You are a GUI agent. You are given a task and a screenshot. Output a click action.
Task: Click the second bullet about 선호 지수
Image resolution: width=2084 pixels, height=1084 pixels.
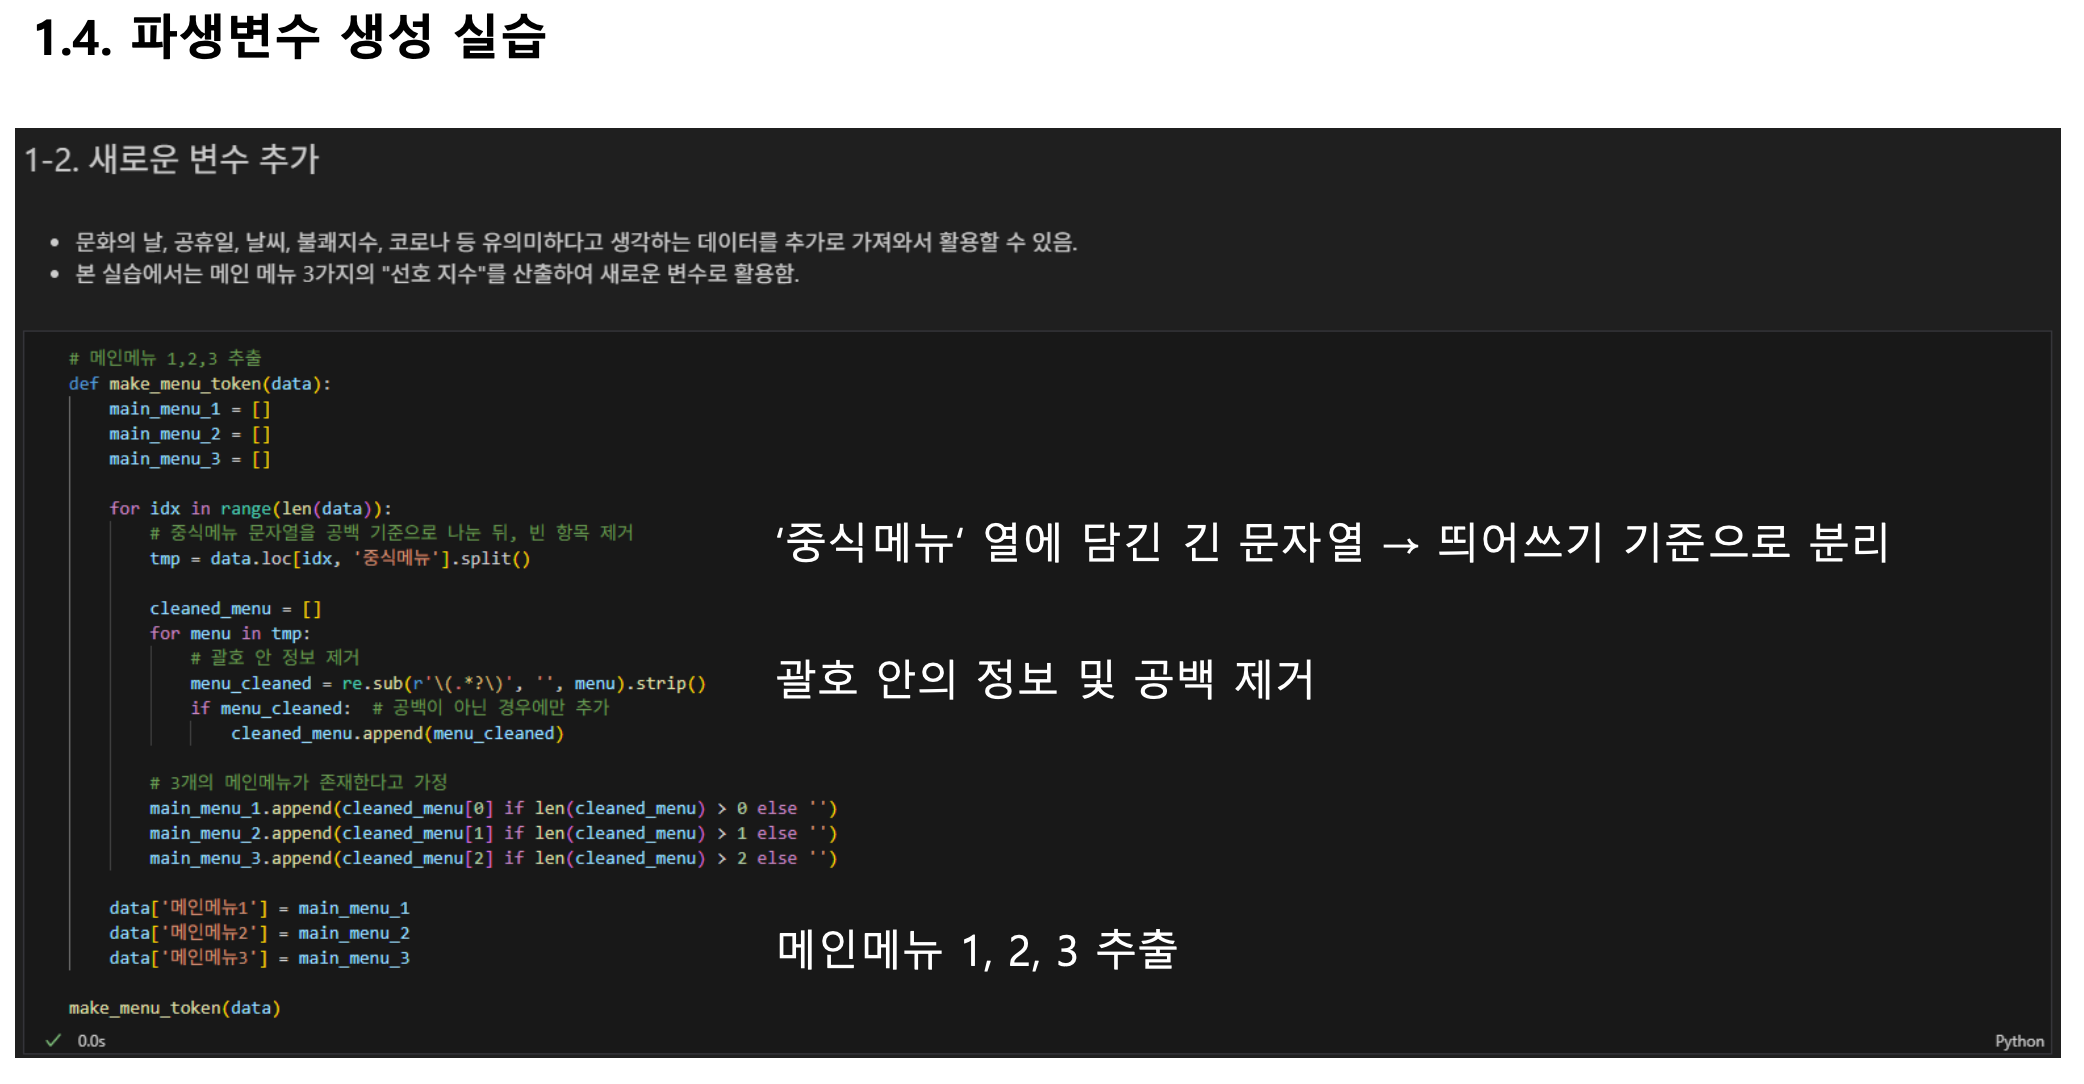coord(437,274)
